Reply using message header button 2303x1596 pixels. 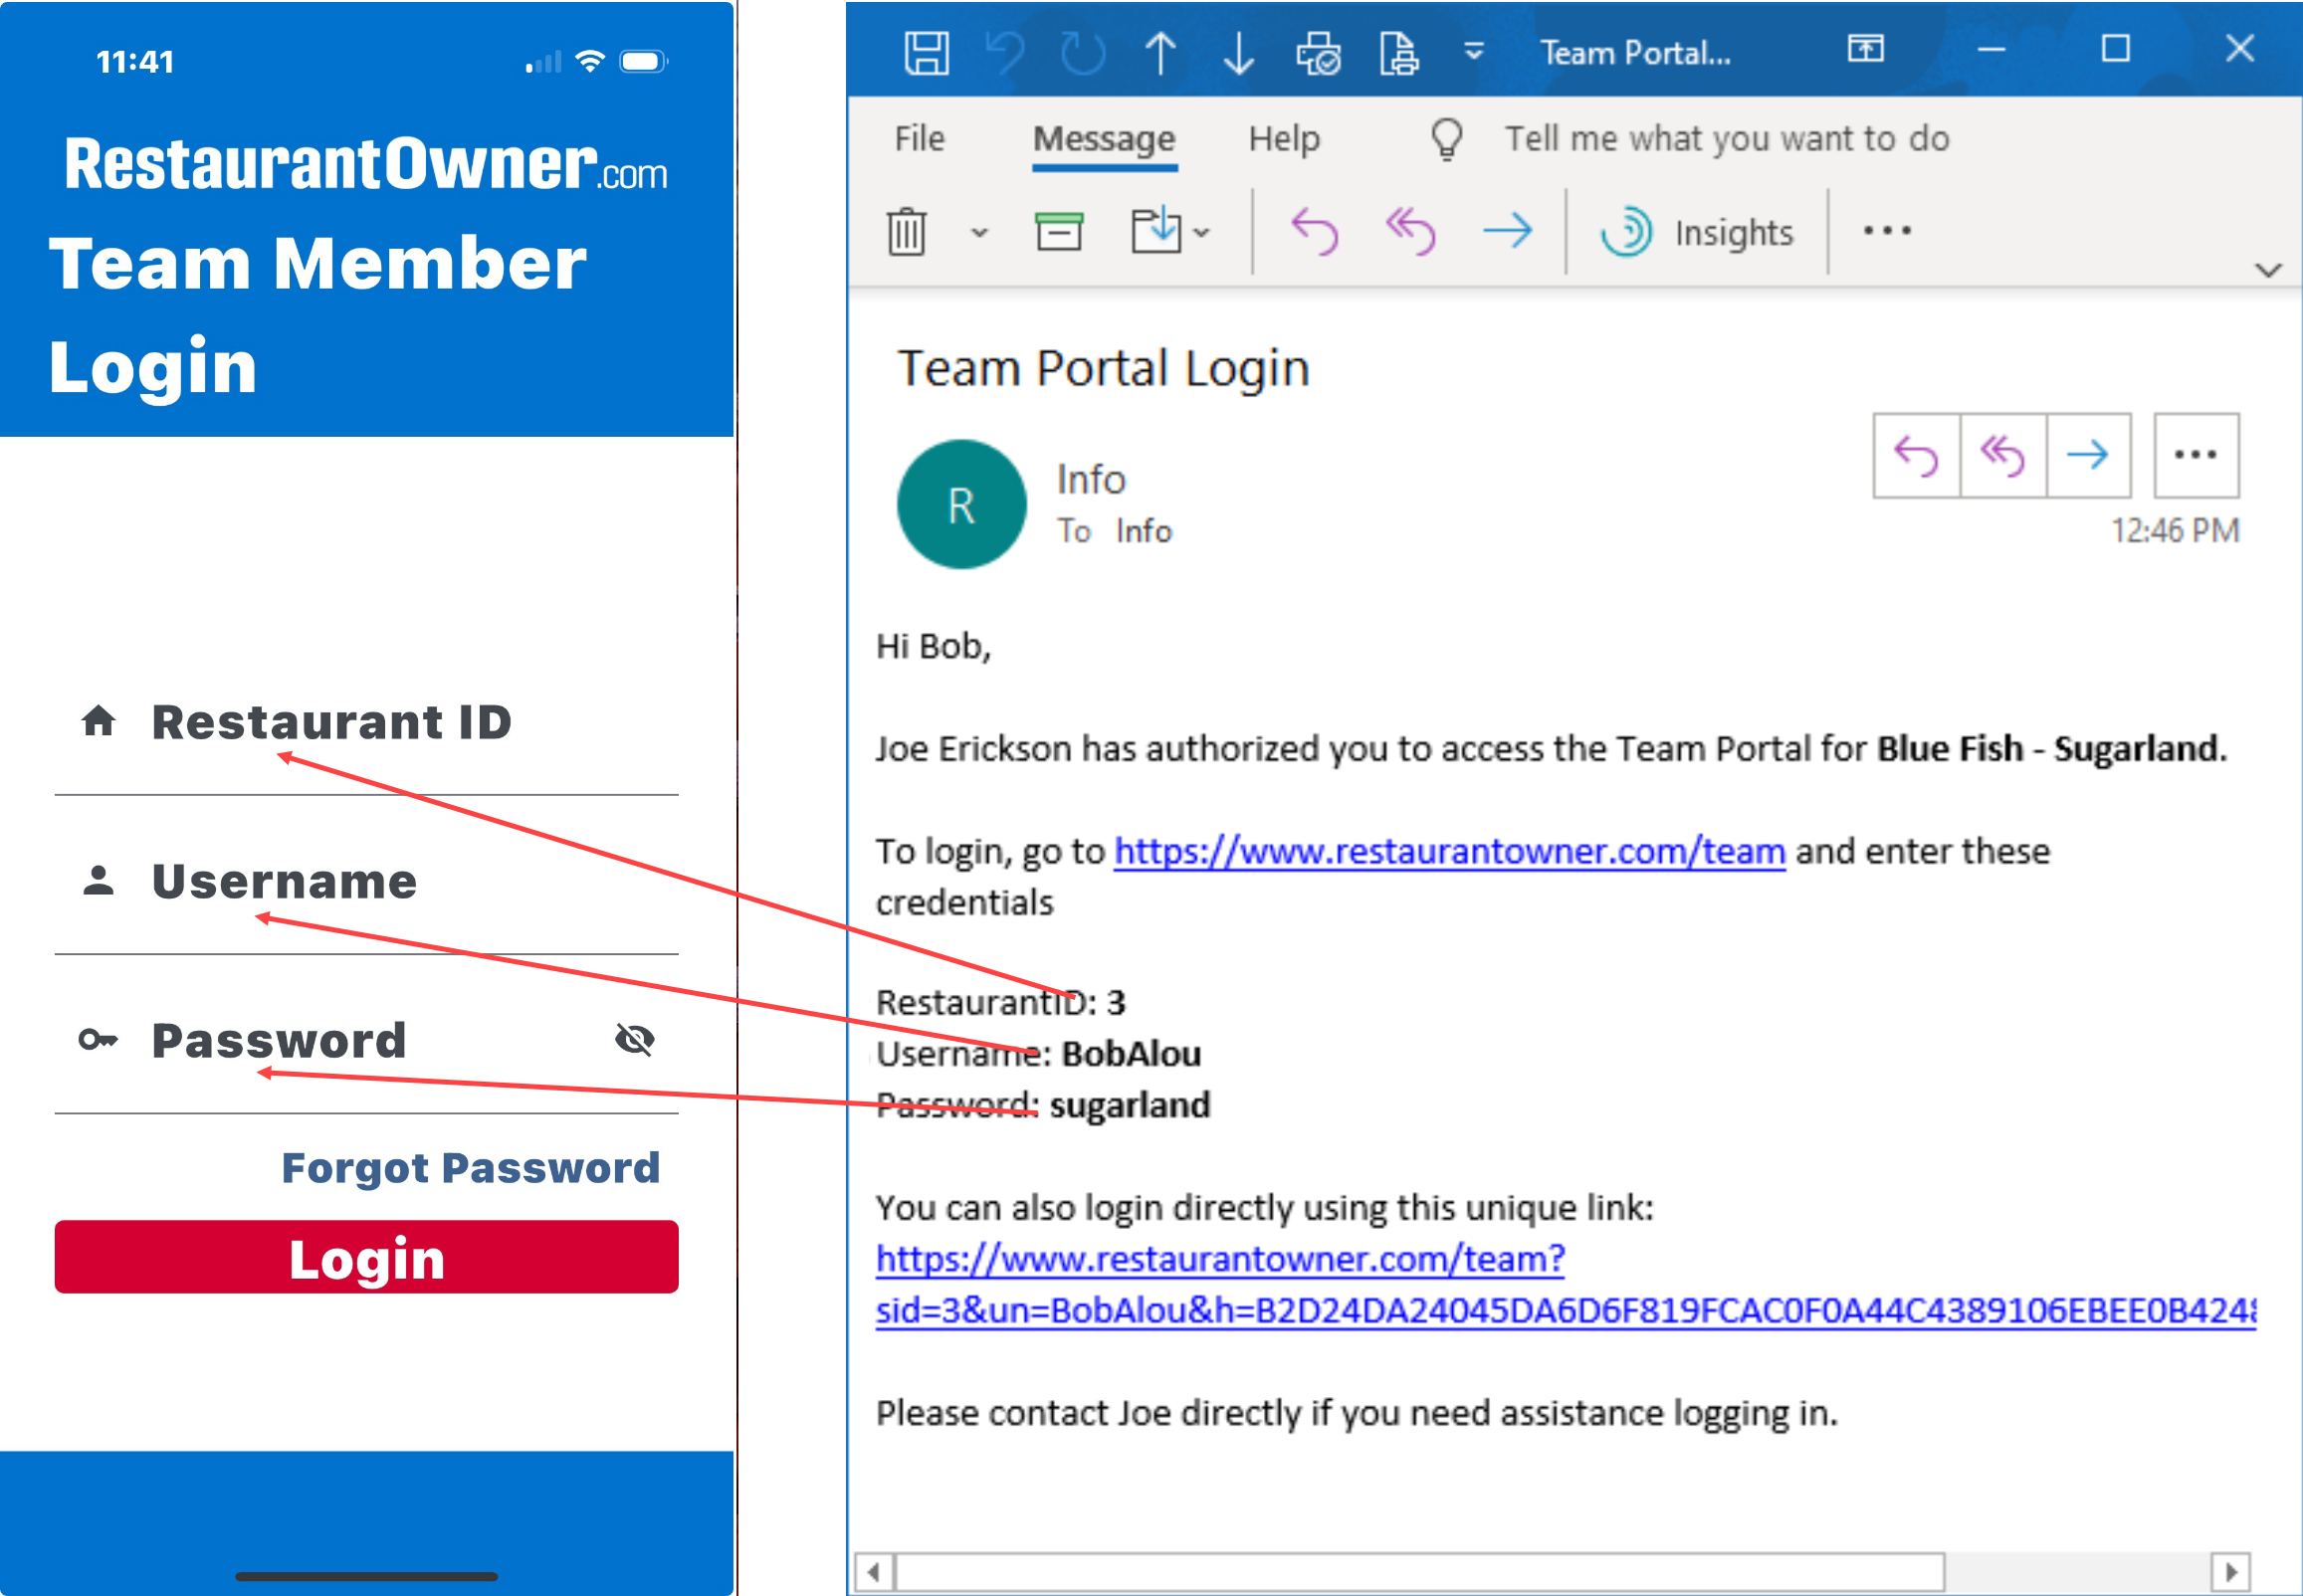pyautogui.click(x=1916, y=455)
